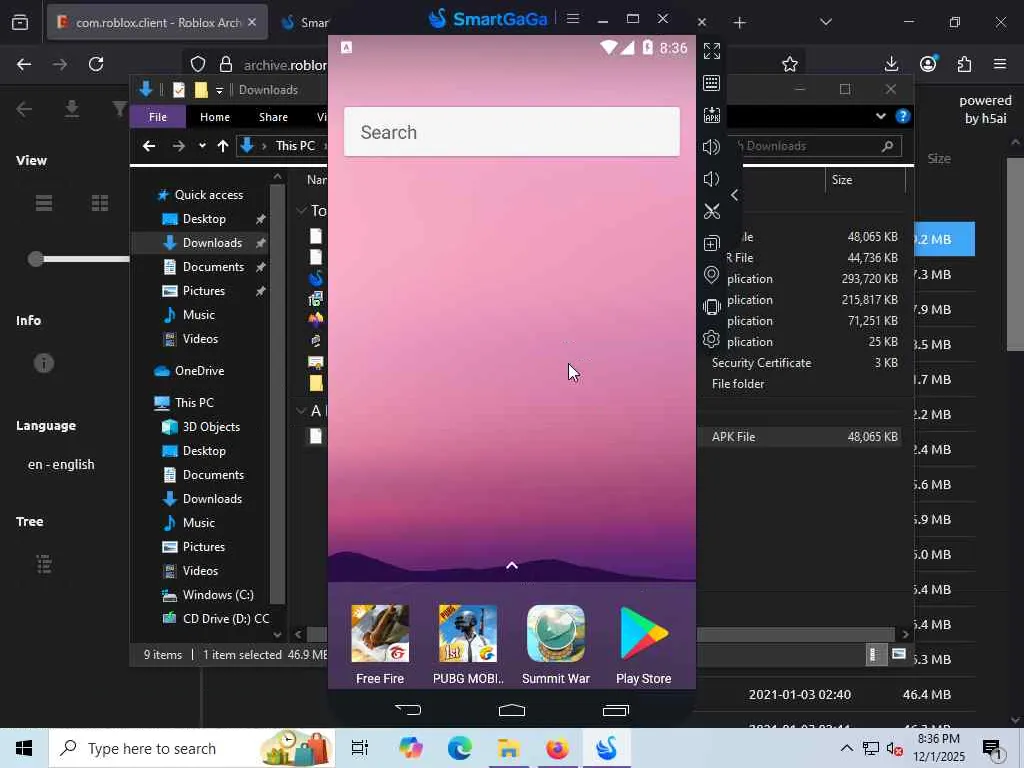Open Firefox application menu hamburger
Viewport: 1024px width, 768px height.
1000,64
